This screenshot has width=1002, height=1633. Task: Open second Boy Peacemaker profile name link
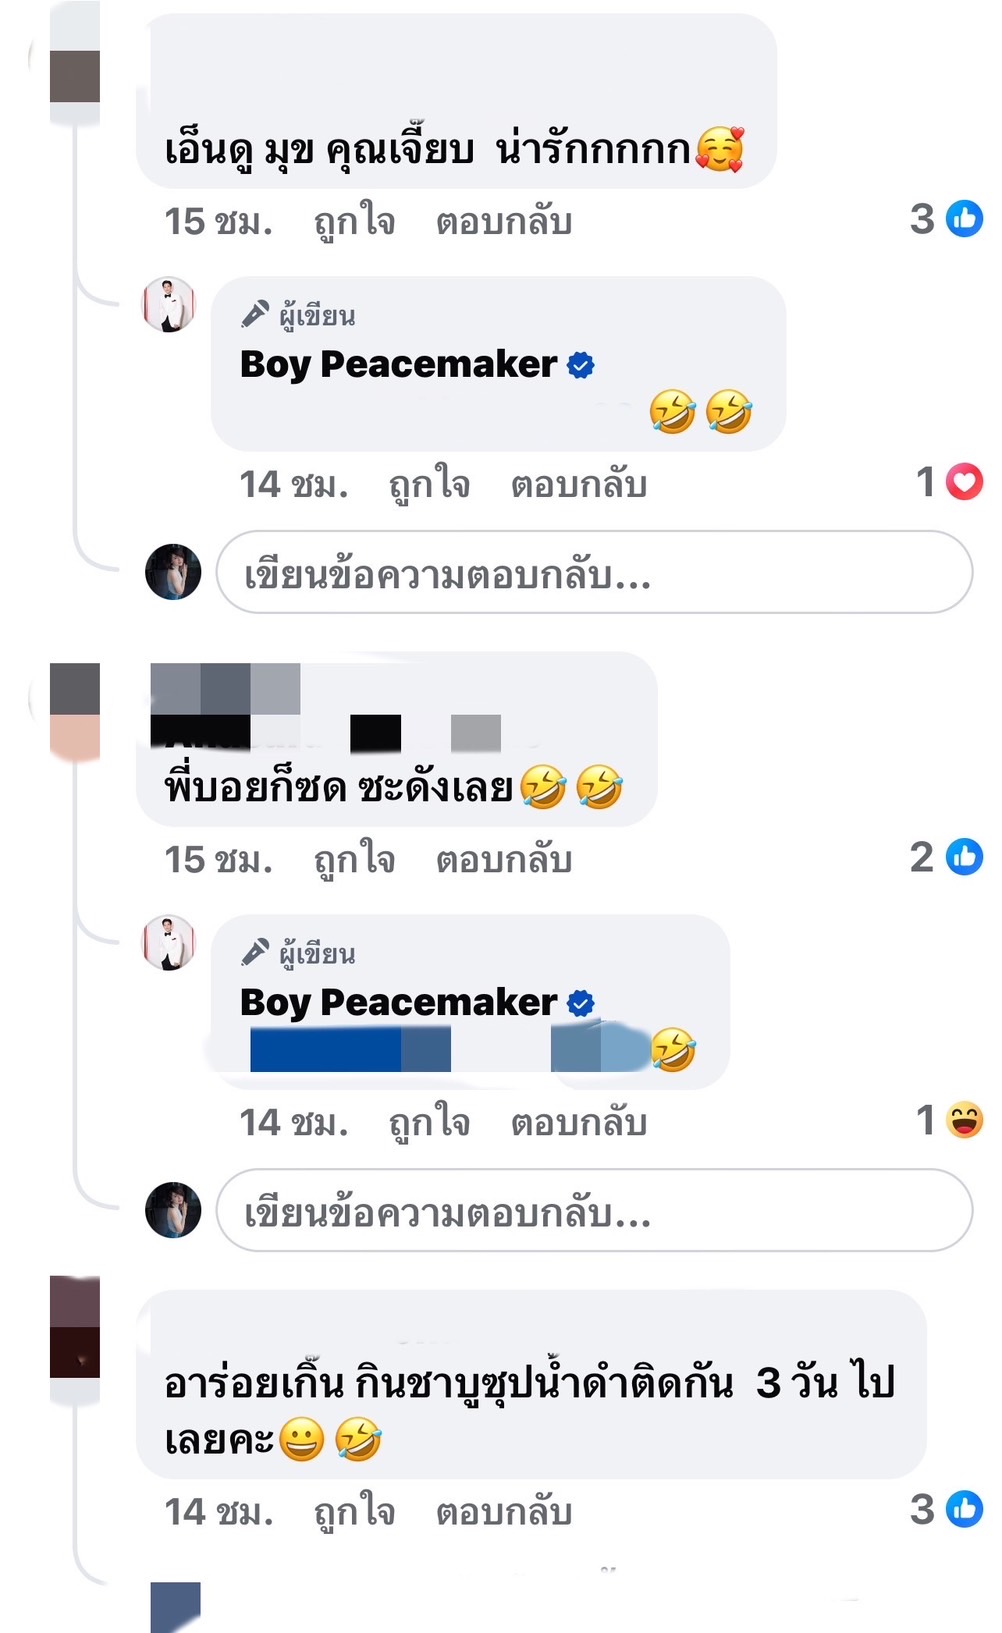coord(398,1003)
